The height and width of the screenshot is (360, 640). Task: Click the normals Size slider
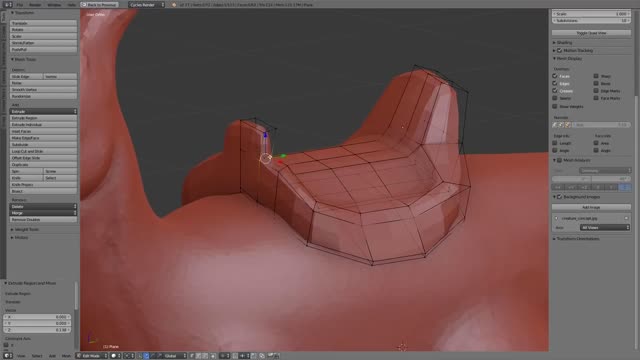click(x=601, y=125)
